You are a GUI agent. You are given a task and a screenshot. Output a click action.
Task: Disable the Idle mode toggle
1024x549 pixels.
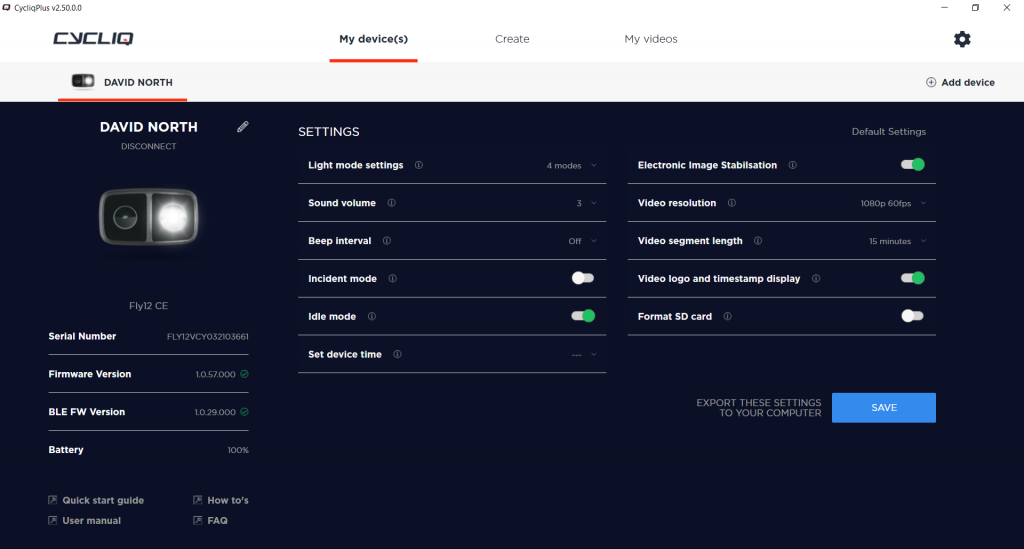pos(583,316)
